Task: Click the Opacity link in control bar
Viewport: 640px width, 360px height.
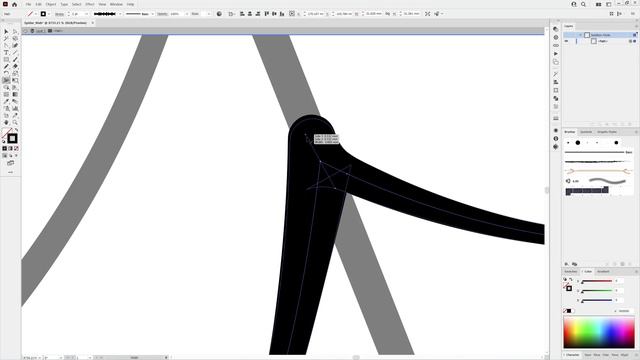Action: (162, 14)
